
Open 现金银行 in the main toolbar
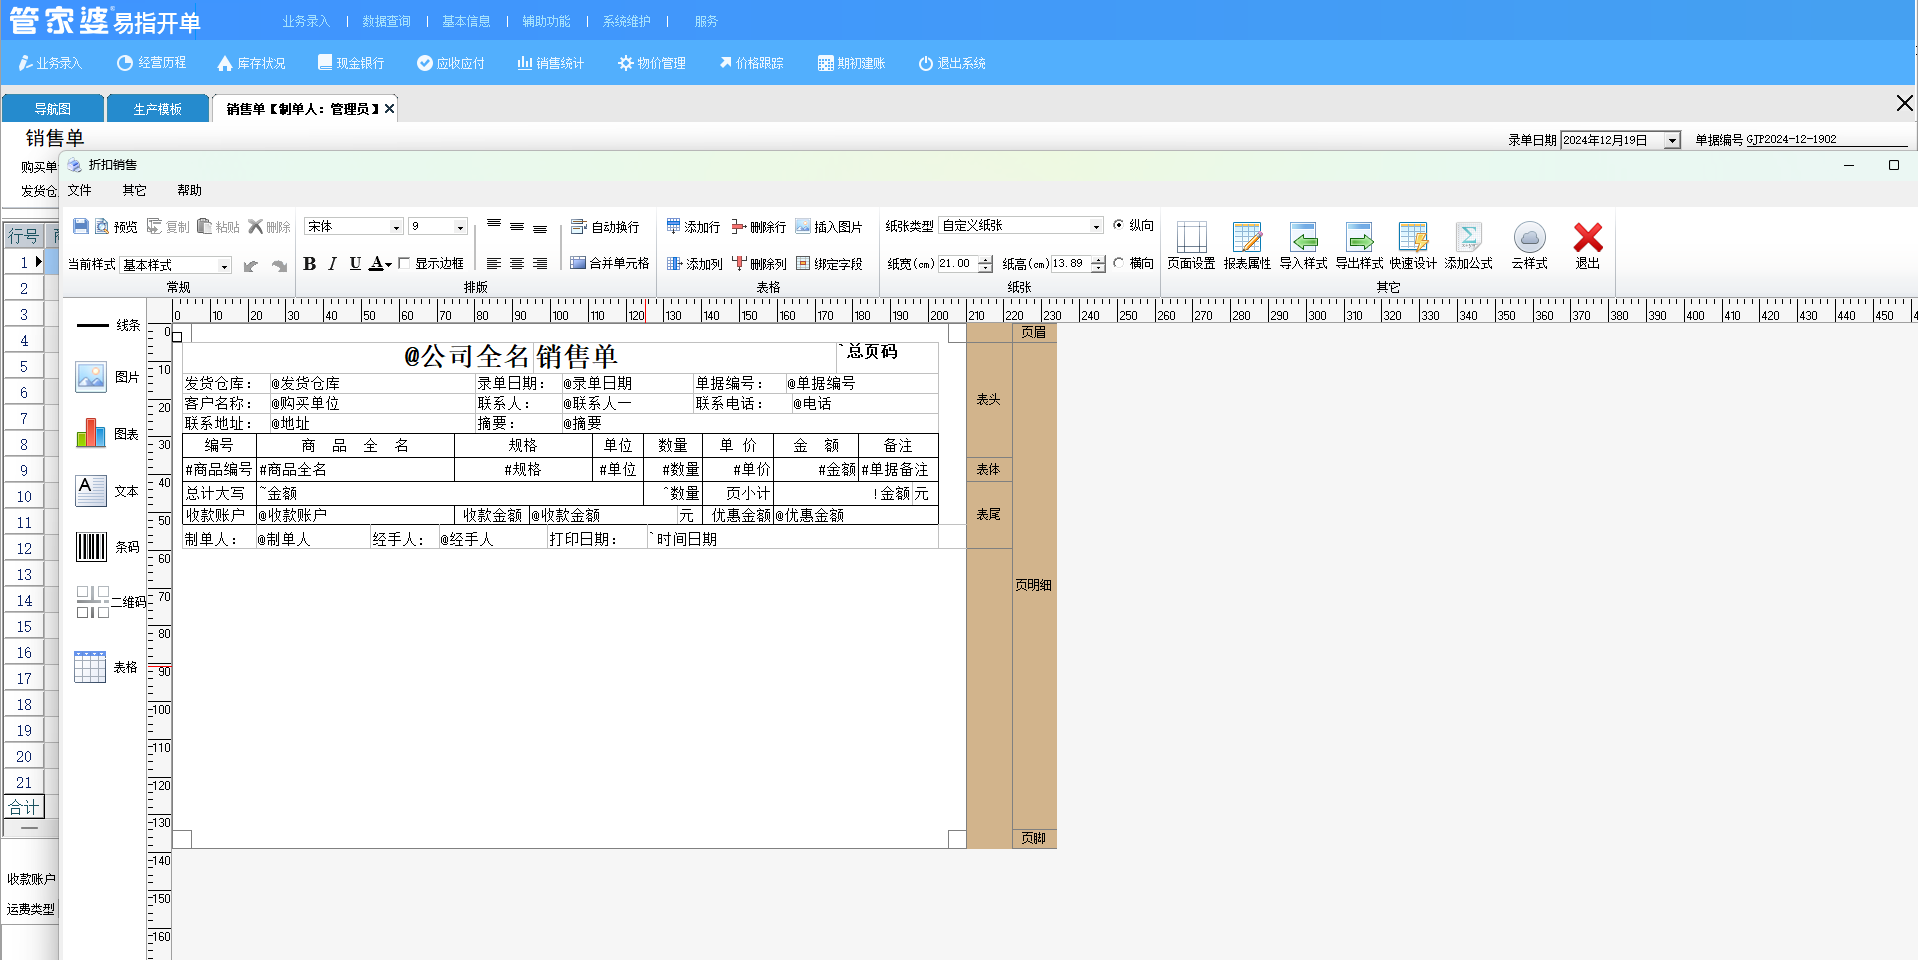point(351,63)
